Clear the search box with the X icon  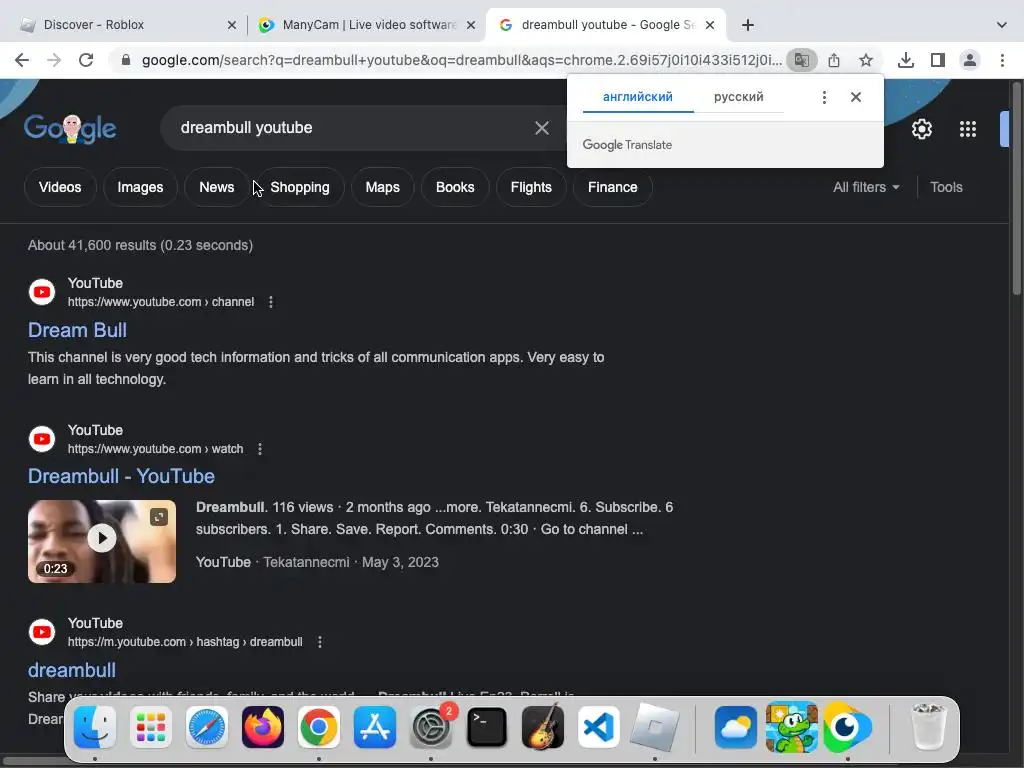[541, 128]
